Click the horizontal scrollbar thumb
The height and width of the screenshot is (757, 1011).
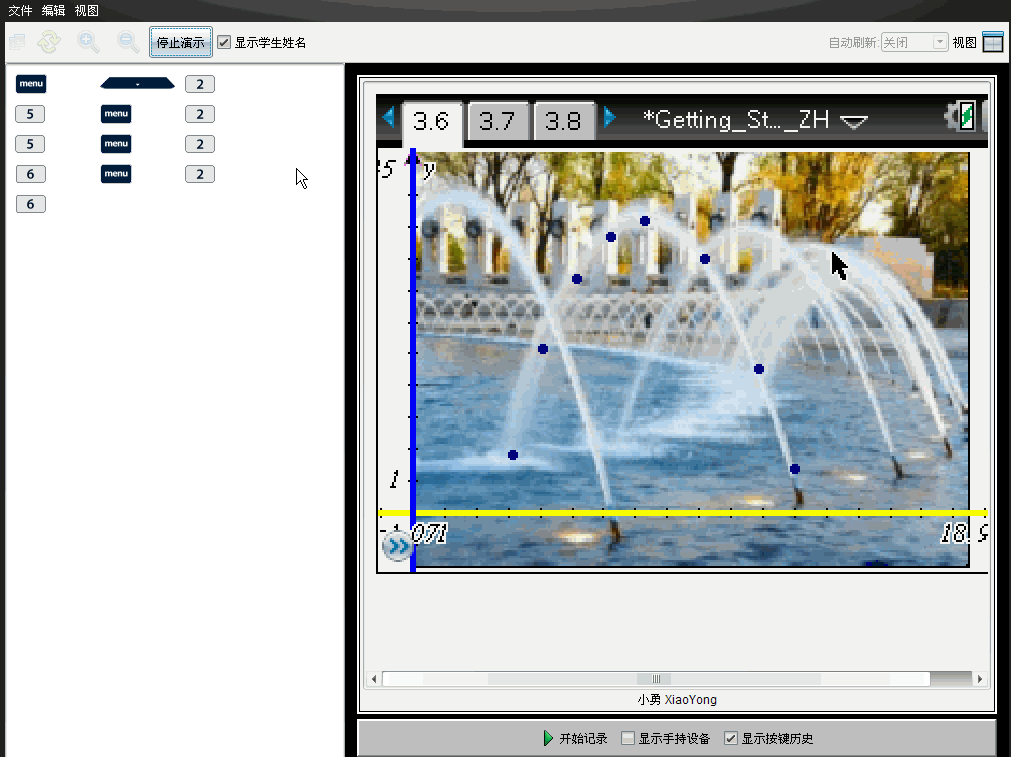pyautogui.click(x=656, y=679)
